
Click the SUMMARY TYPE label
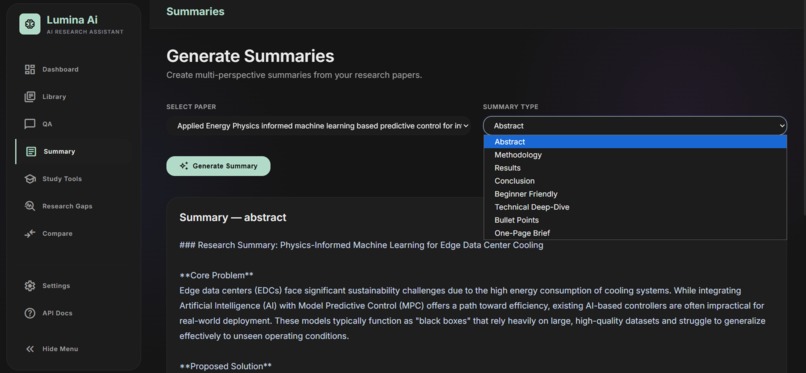(510, 107)
